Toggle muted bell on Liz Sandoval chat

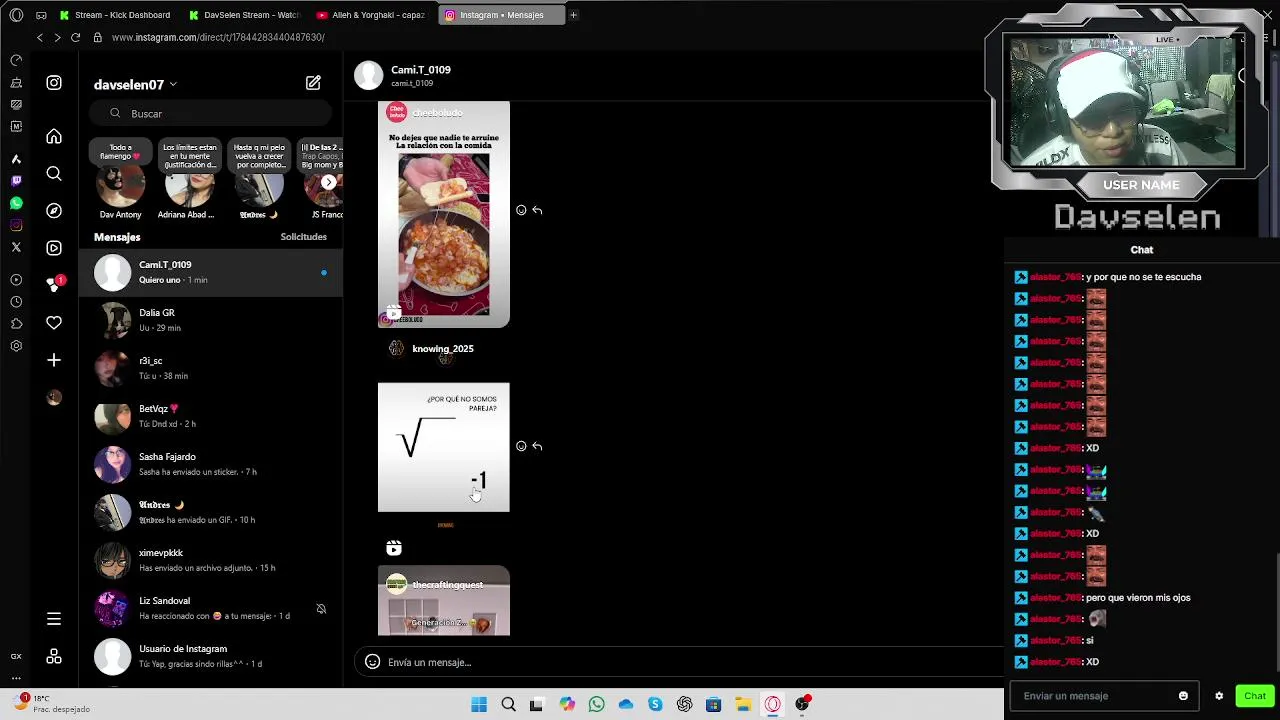tap(321, 609)
